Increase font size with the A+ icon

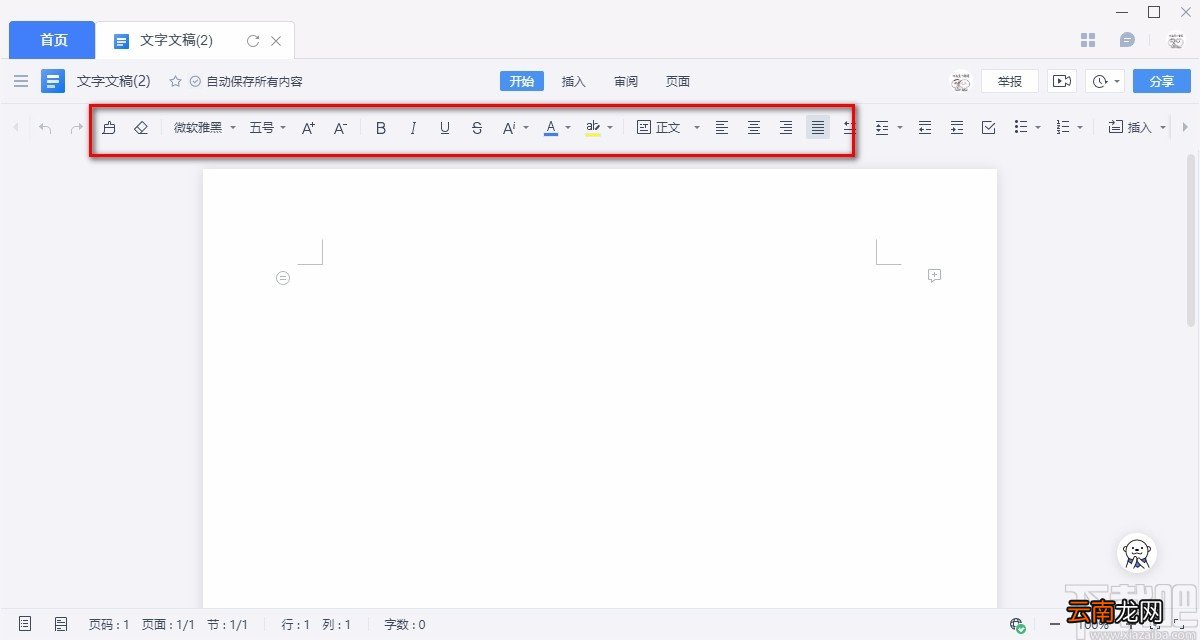309,128
